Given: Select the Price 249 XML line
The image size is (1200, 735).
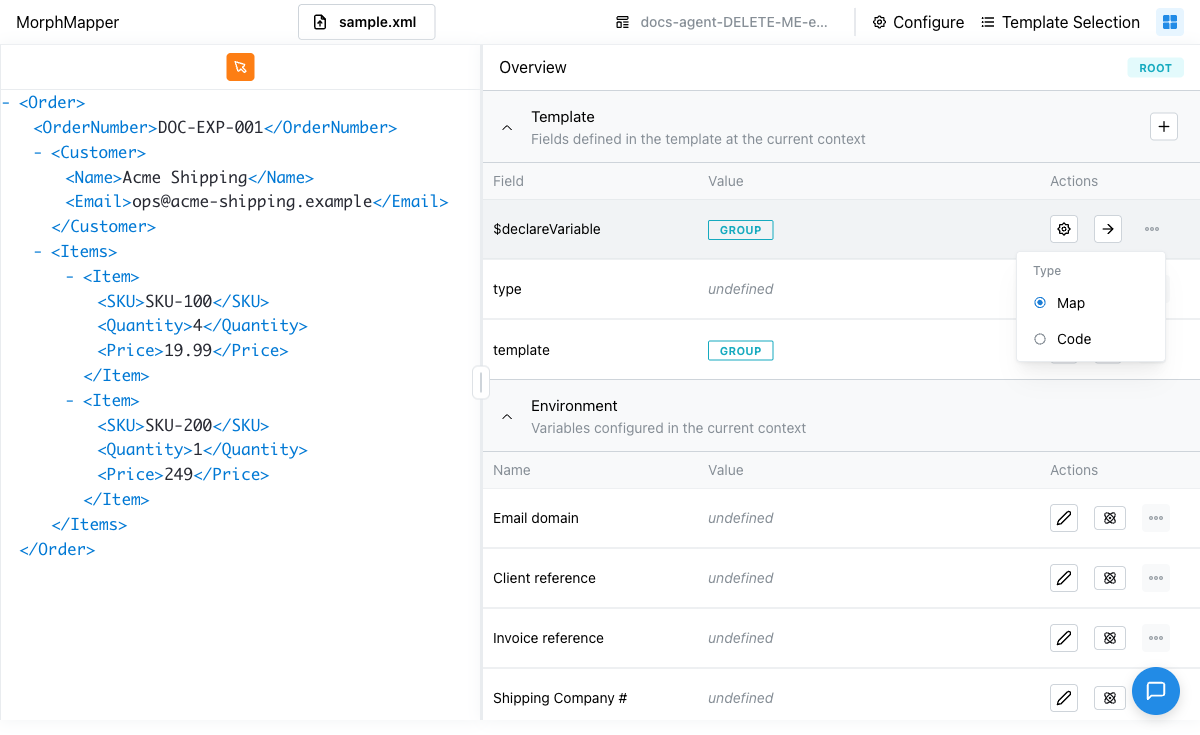Looking at the screenshot, I should pyautogui.click(x=184, y=474).
